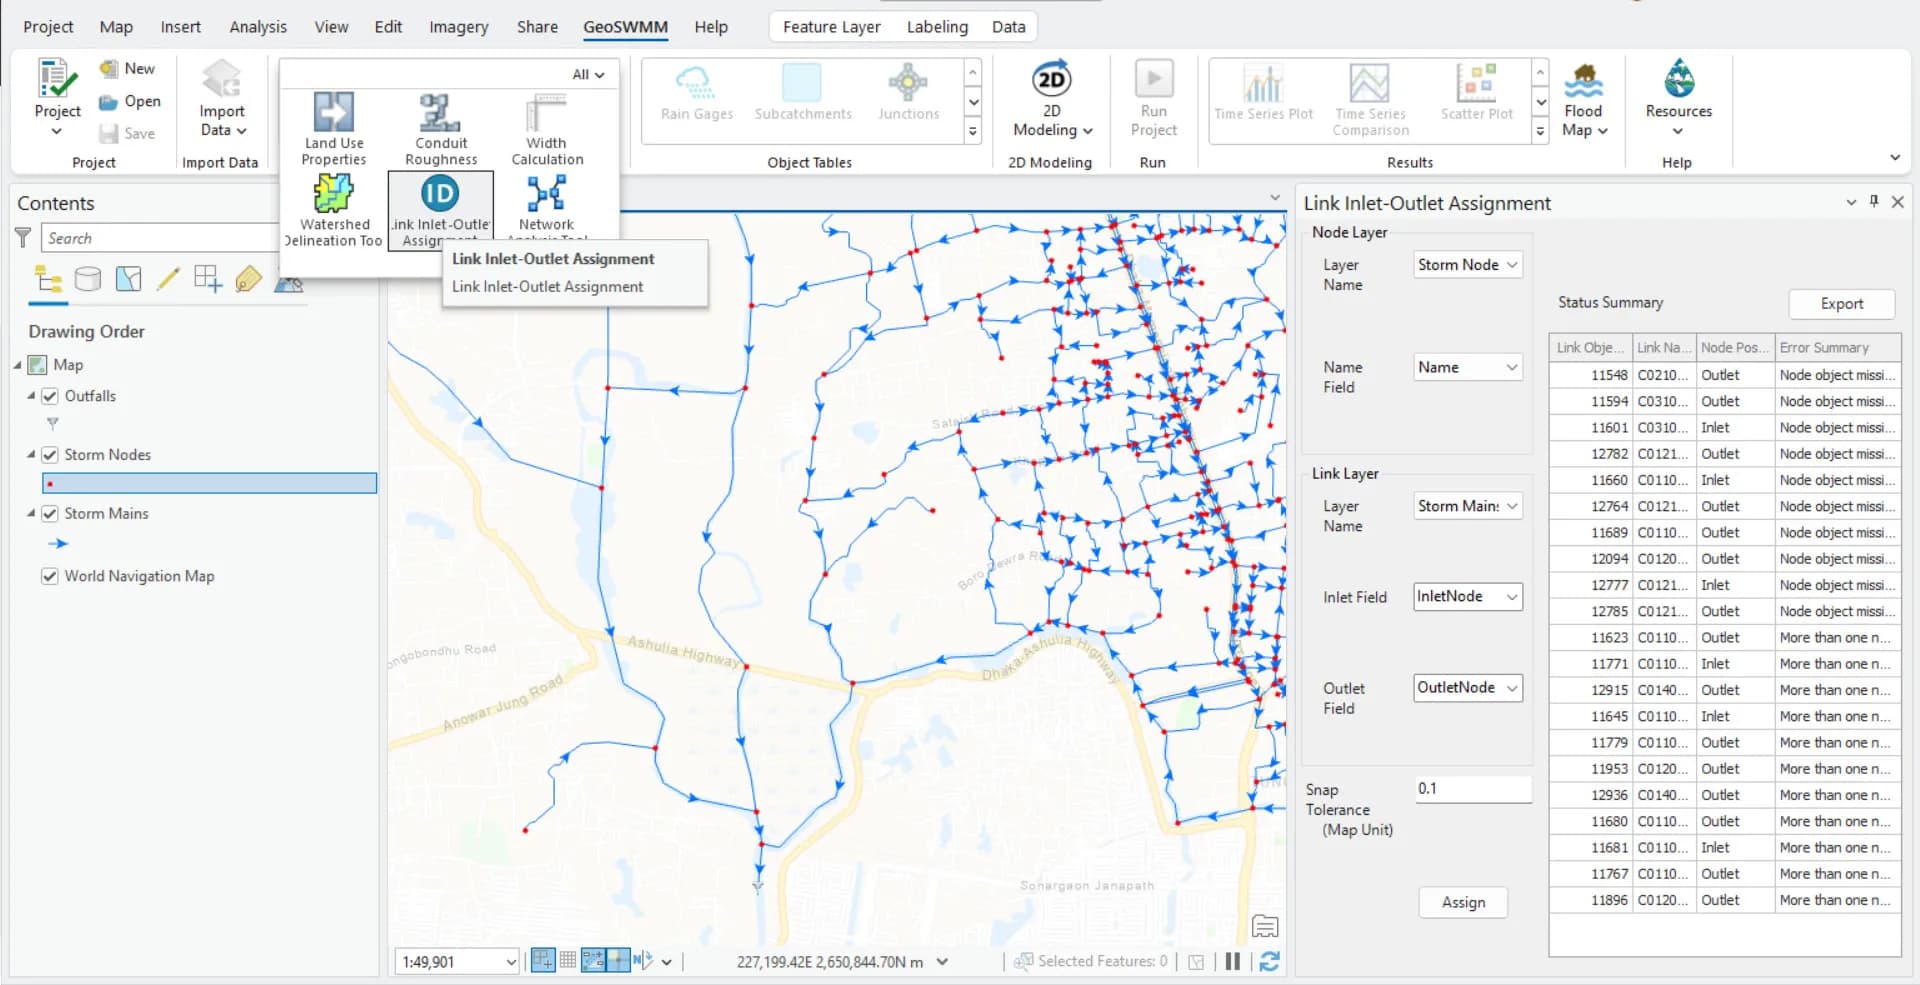Export the Status Summary table
1920x985 pixels.
(1840, 304)
